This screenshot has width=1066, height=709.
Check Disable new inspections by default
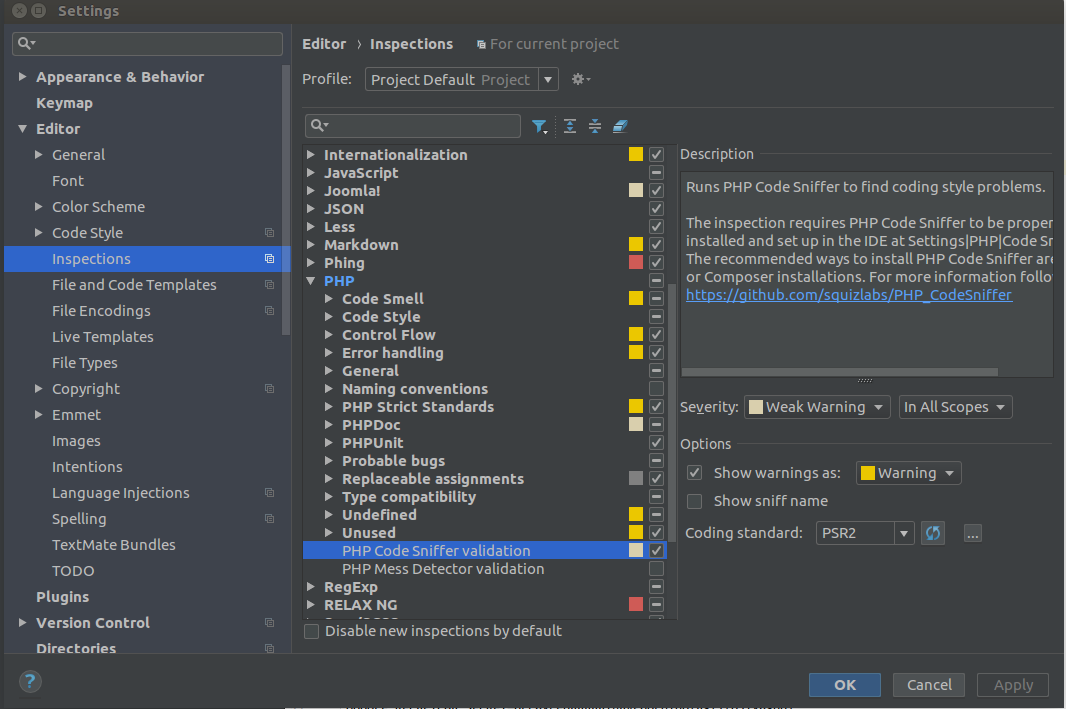point(312,631)
